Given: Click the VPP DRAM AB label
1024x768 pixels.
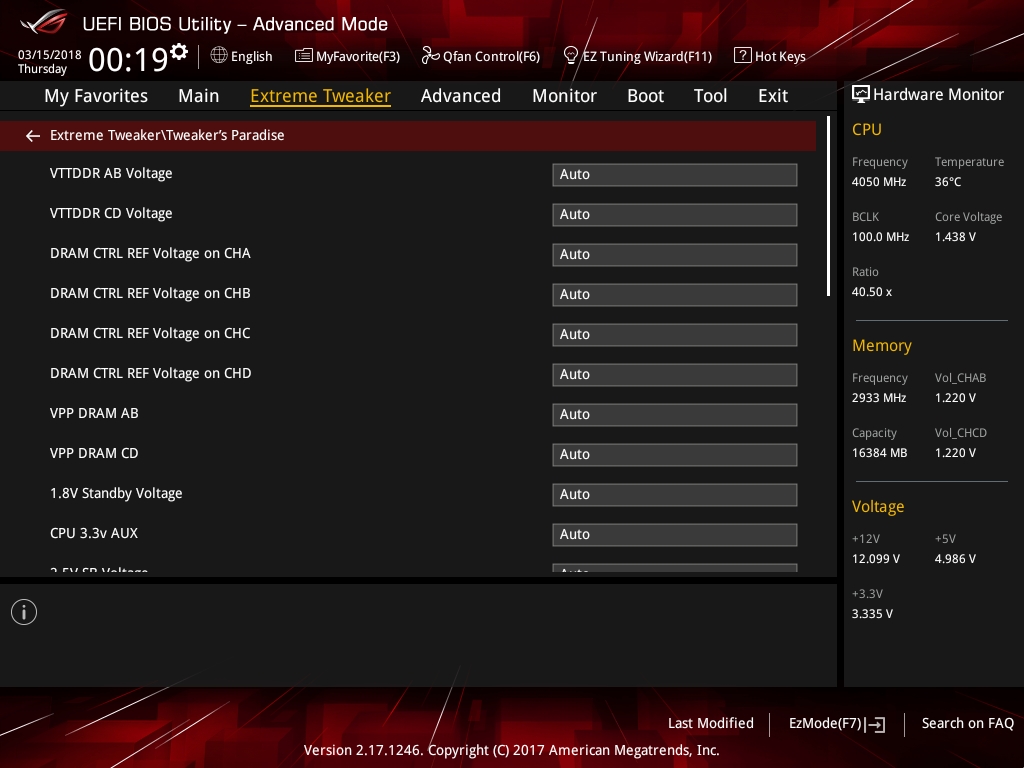Looking at the screenshot, I should [94, 413].
